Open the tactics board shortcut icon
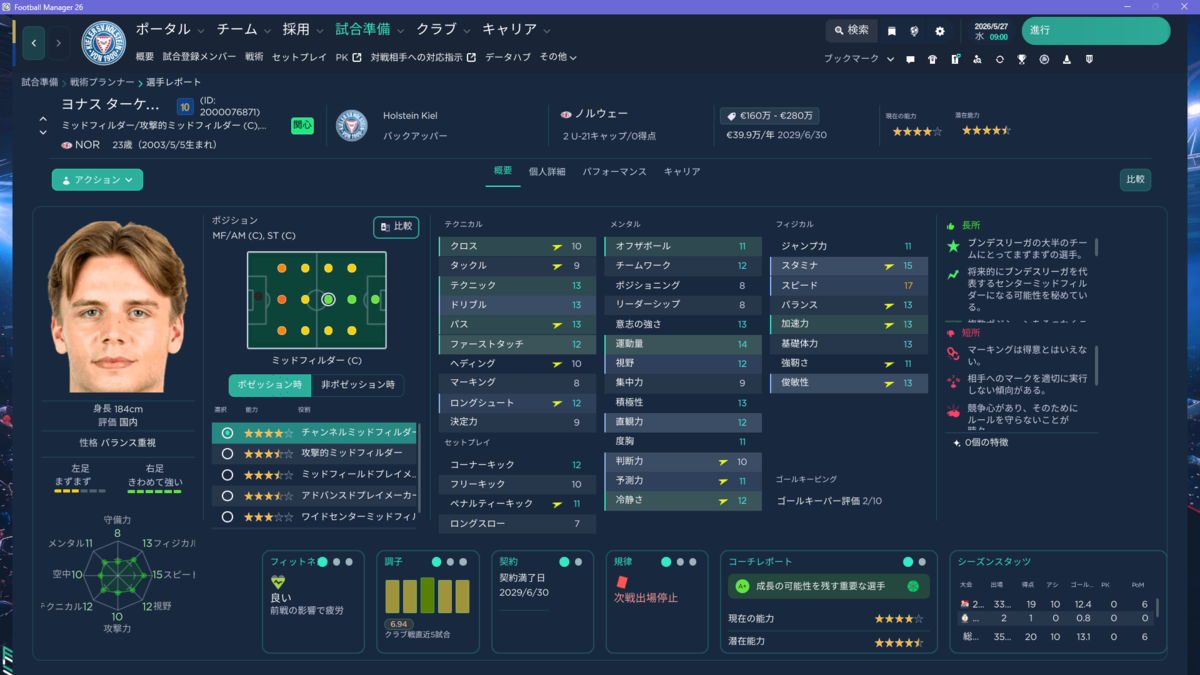 [x=955, y=59]
